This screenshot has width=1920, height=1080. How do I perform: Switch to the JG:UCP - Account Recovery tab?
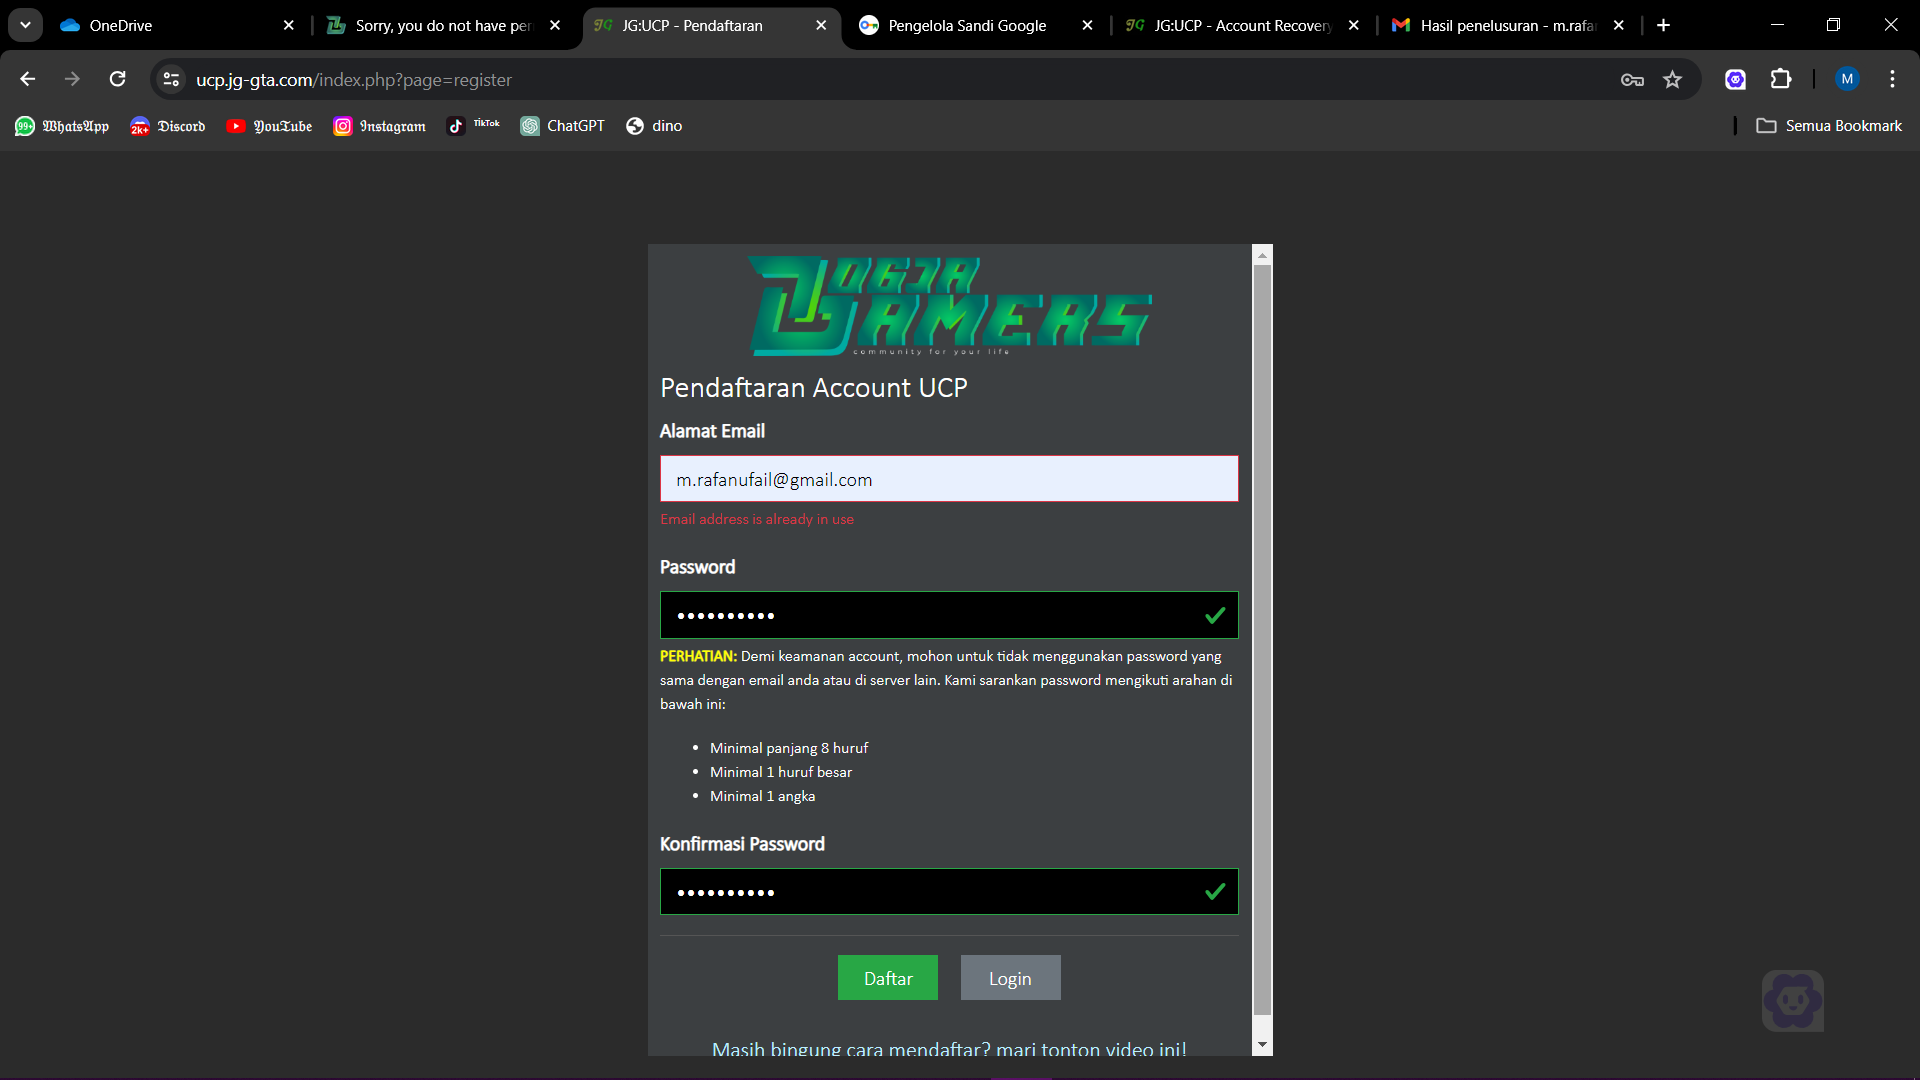(x=1242, y=26)
